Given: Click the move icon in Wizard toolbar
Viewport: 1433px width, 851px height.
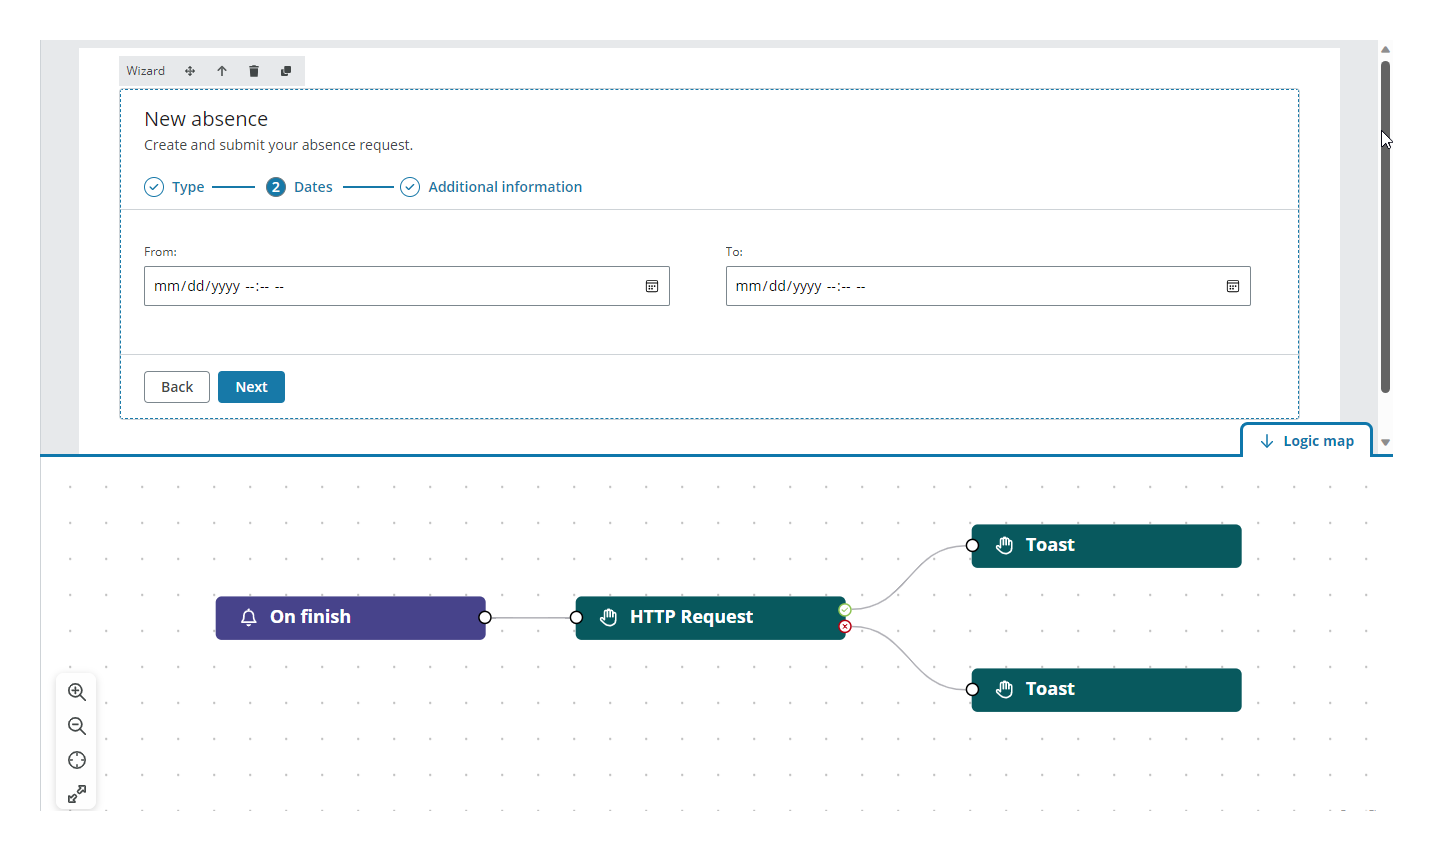Looking at the screenshot, I should pyautogui.click(x=190, y=71).
